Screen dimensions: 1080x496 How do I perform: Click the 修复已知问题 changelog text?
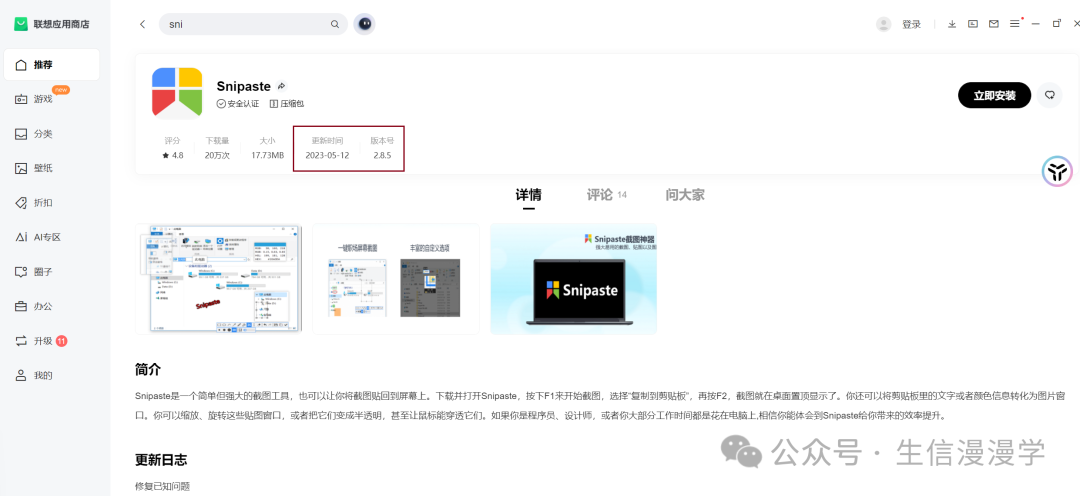coord(163,486)
